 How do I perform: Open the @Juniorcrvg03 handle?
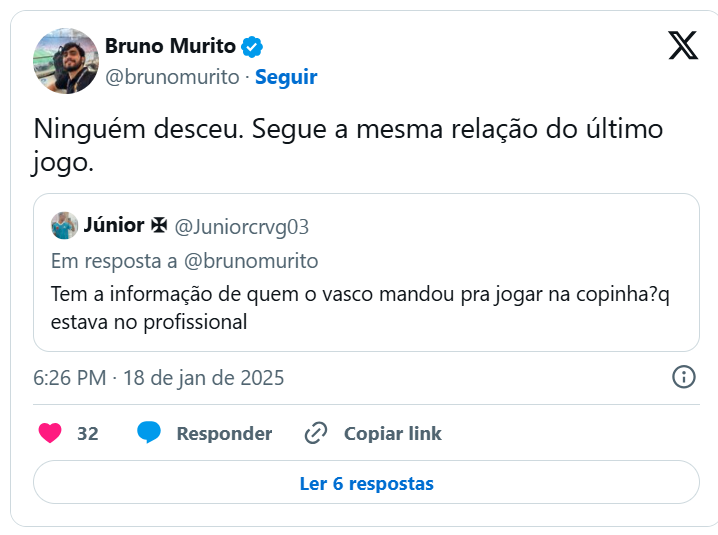click(242, 227)
